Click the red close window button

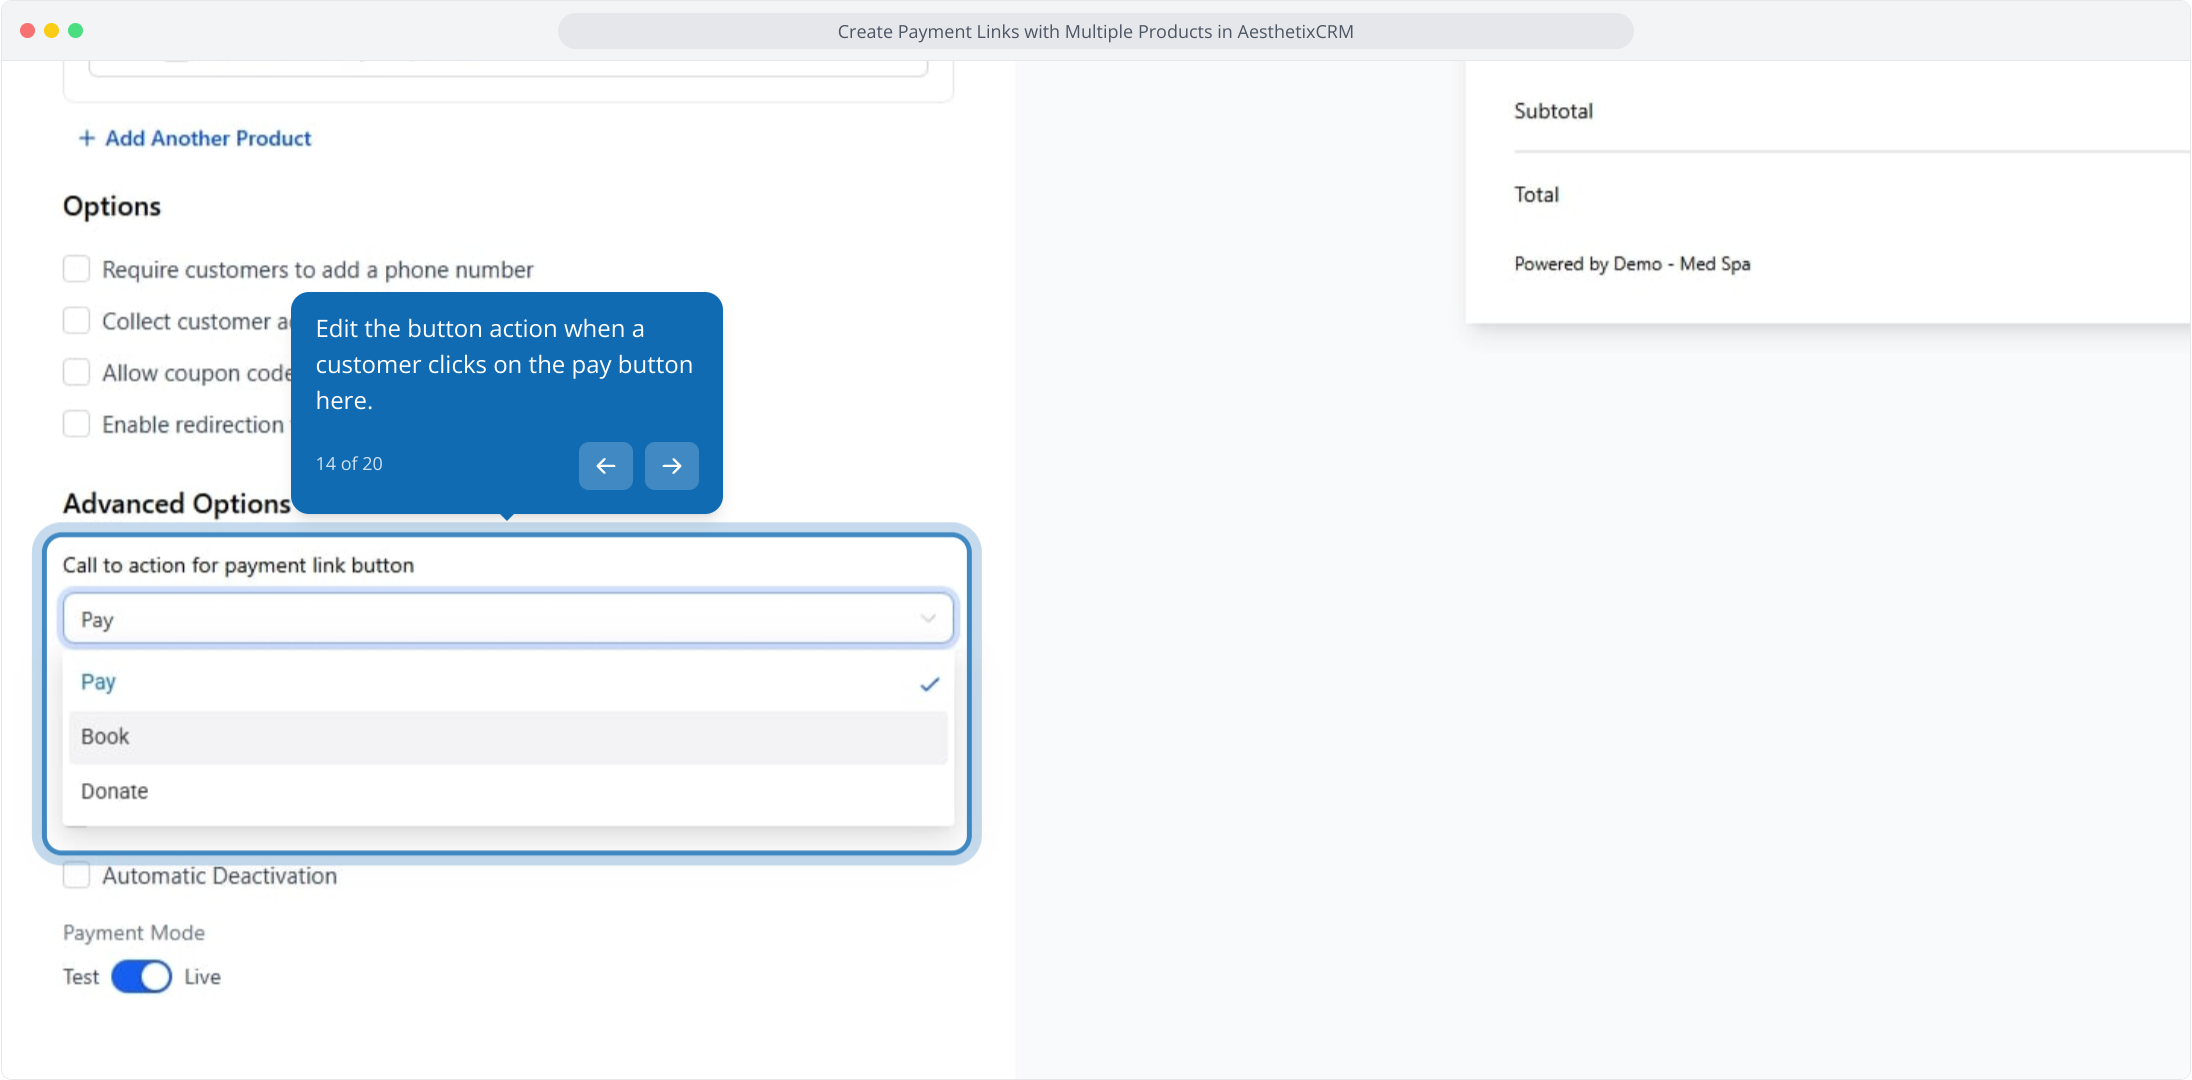coord(27,31)
